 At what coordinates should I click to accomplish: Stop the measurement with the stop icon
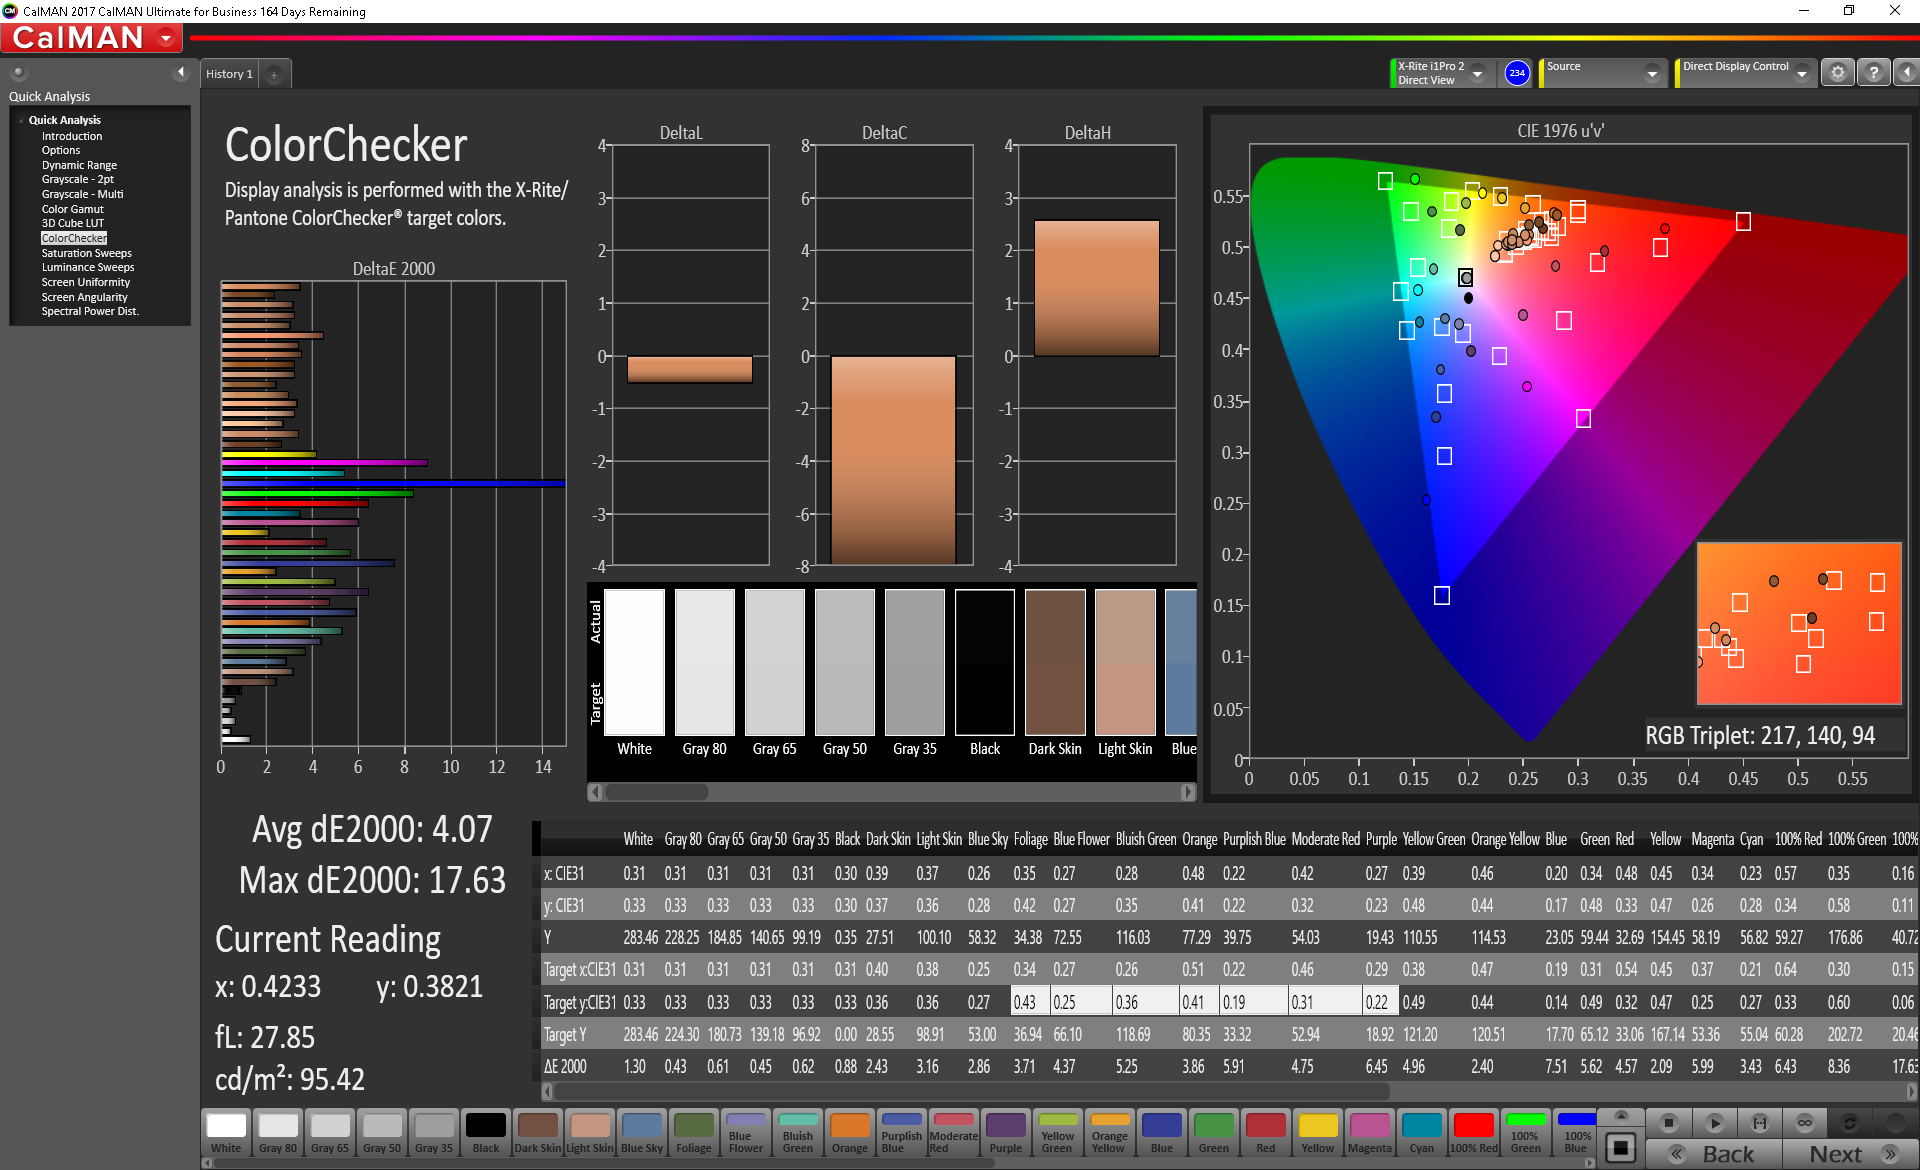click(x=1668, y=1123)
